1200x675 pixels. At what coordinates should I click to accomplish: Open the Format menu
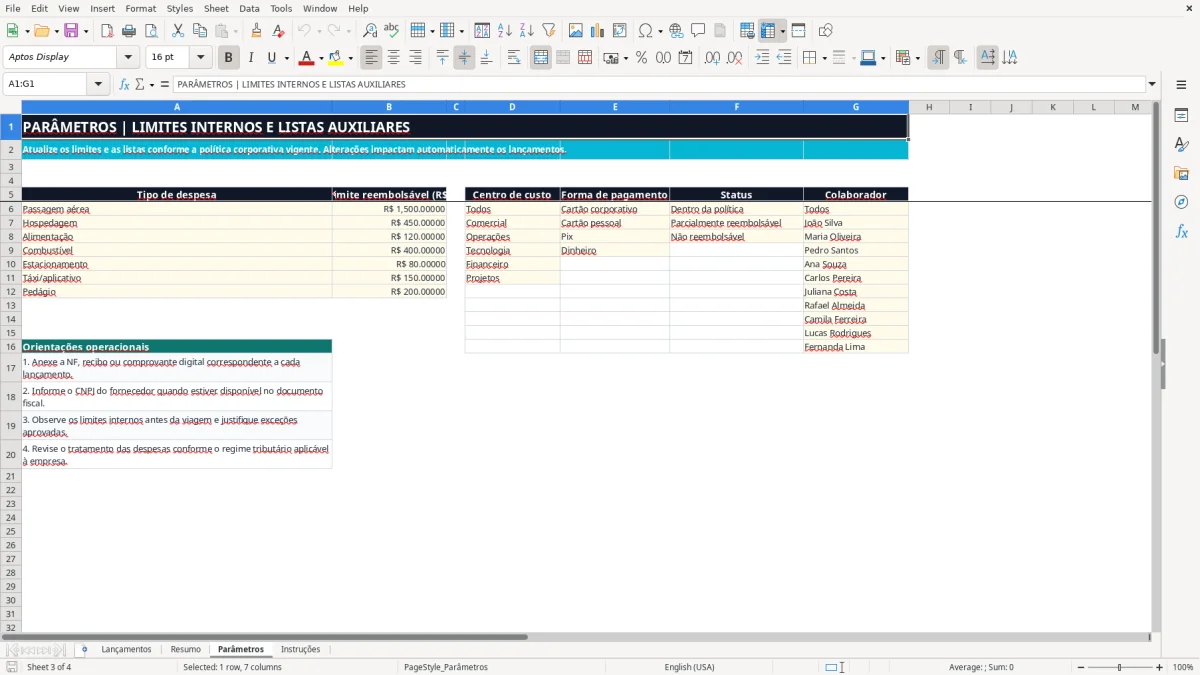[140, 8]
